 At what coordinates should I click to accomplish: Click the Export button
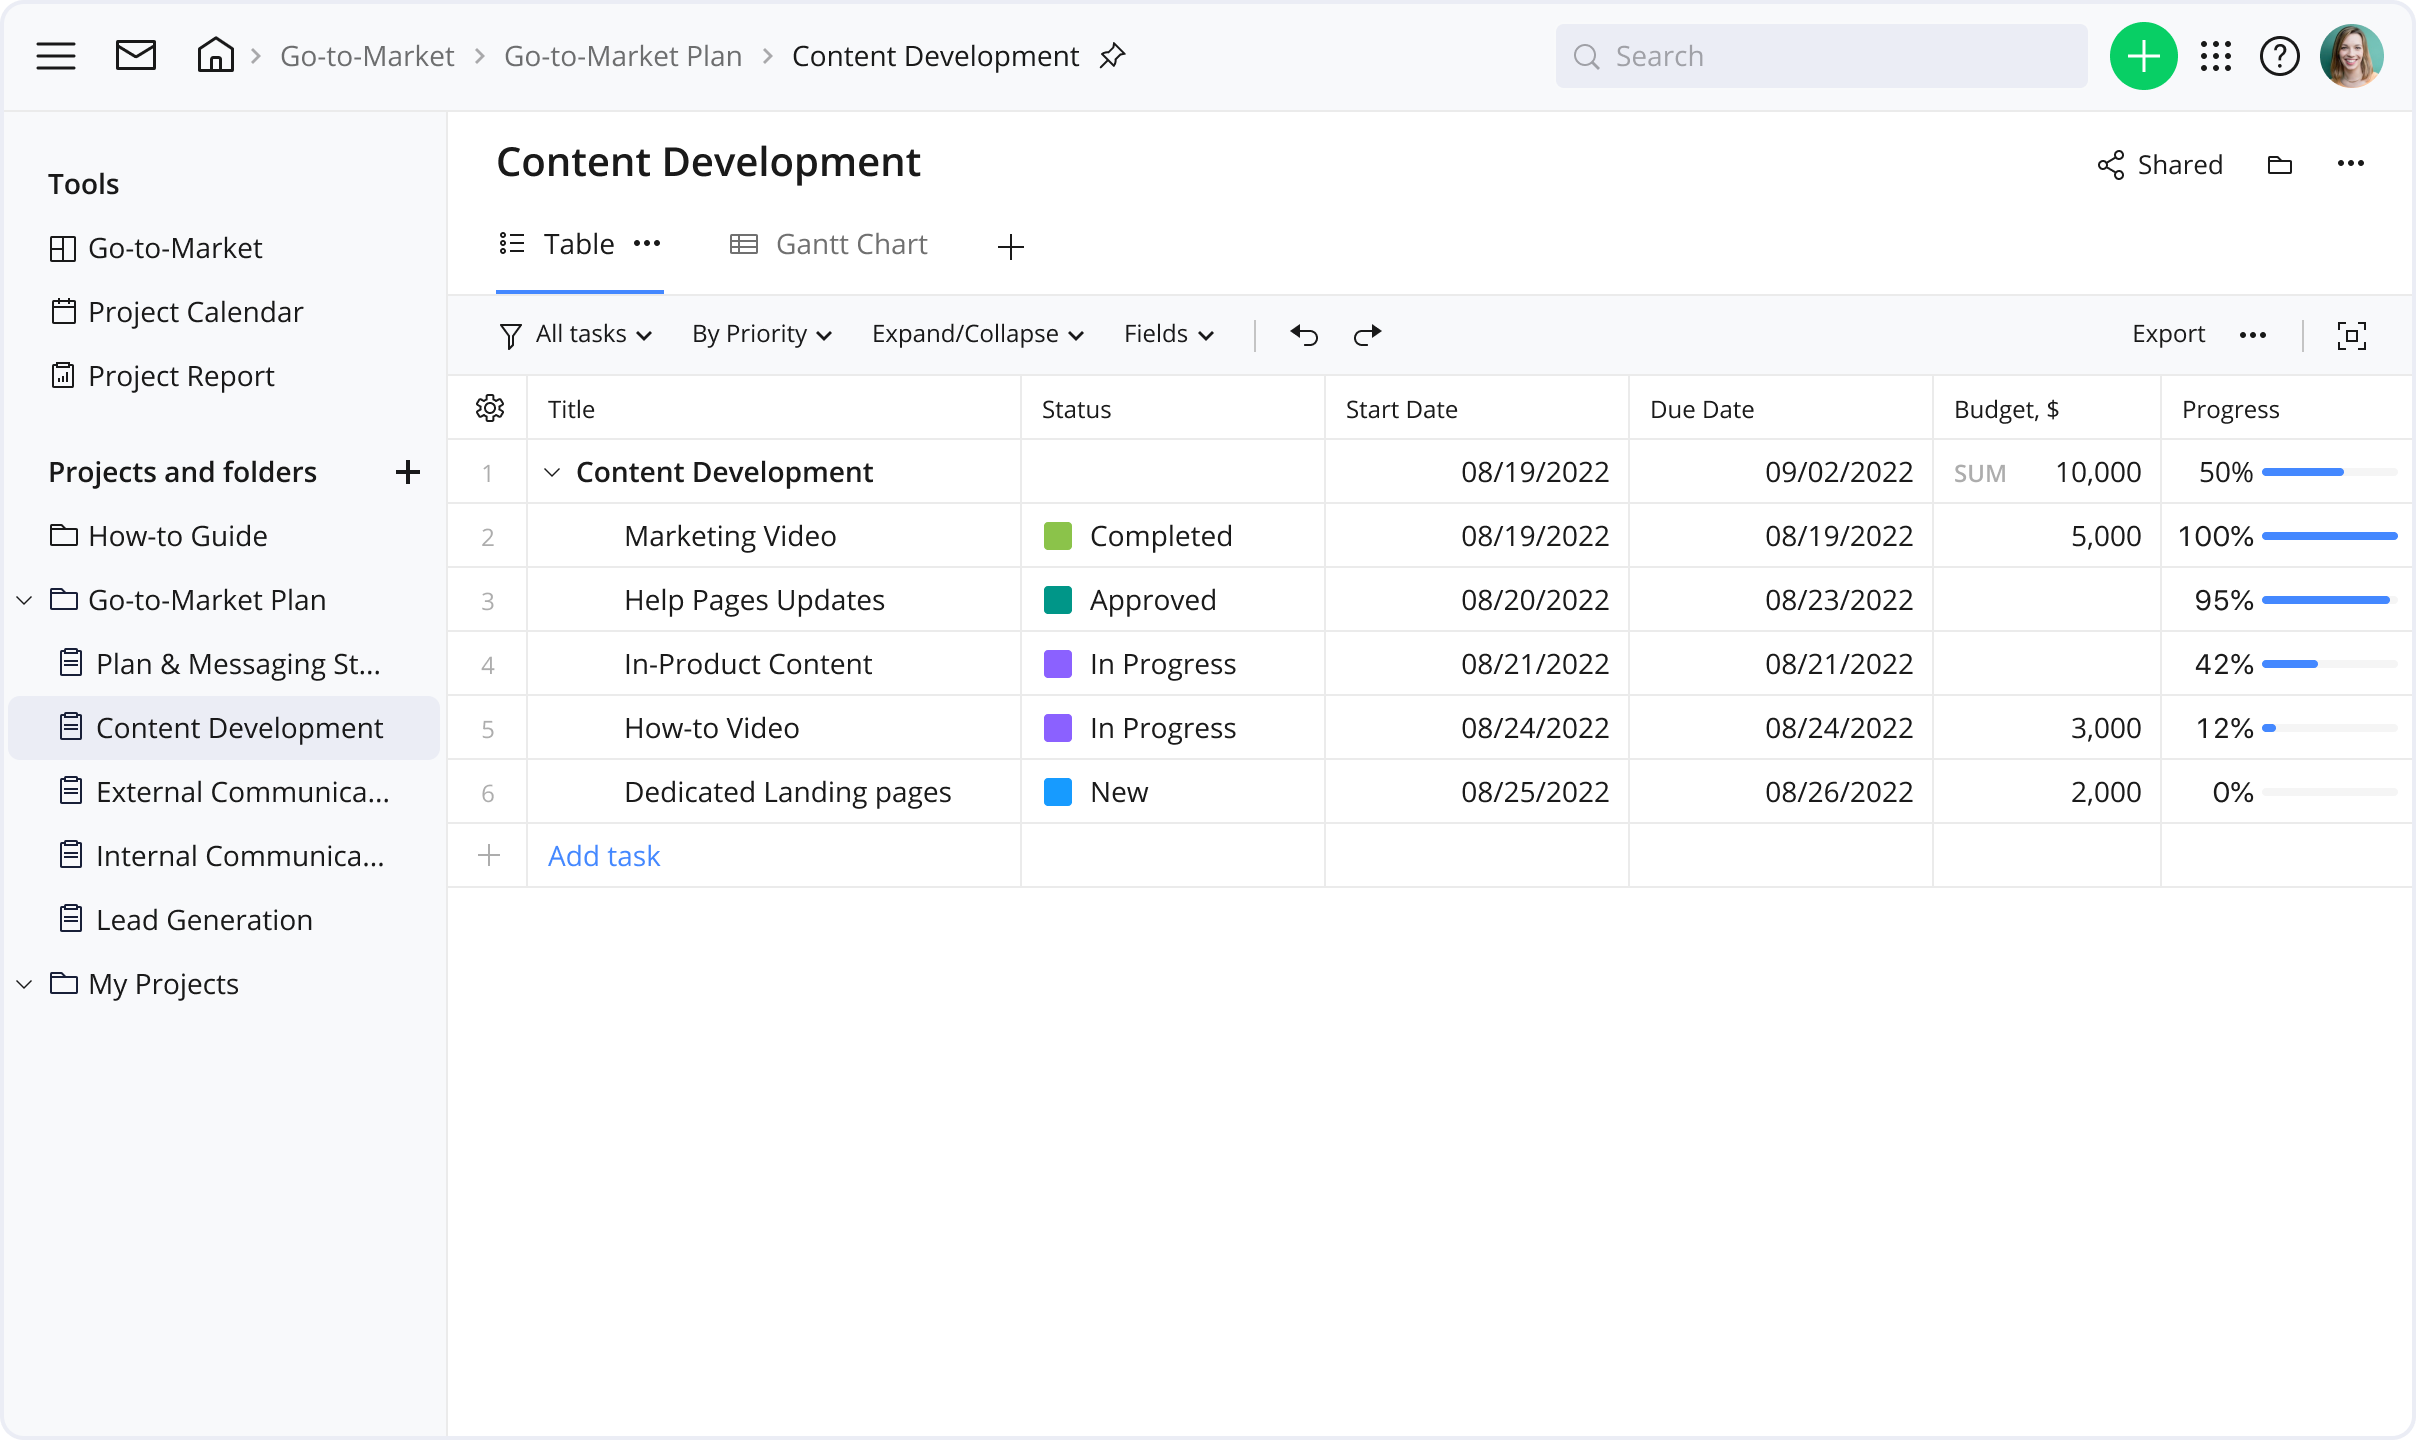coord(2168,334)
